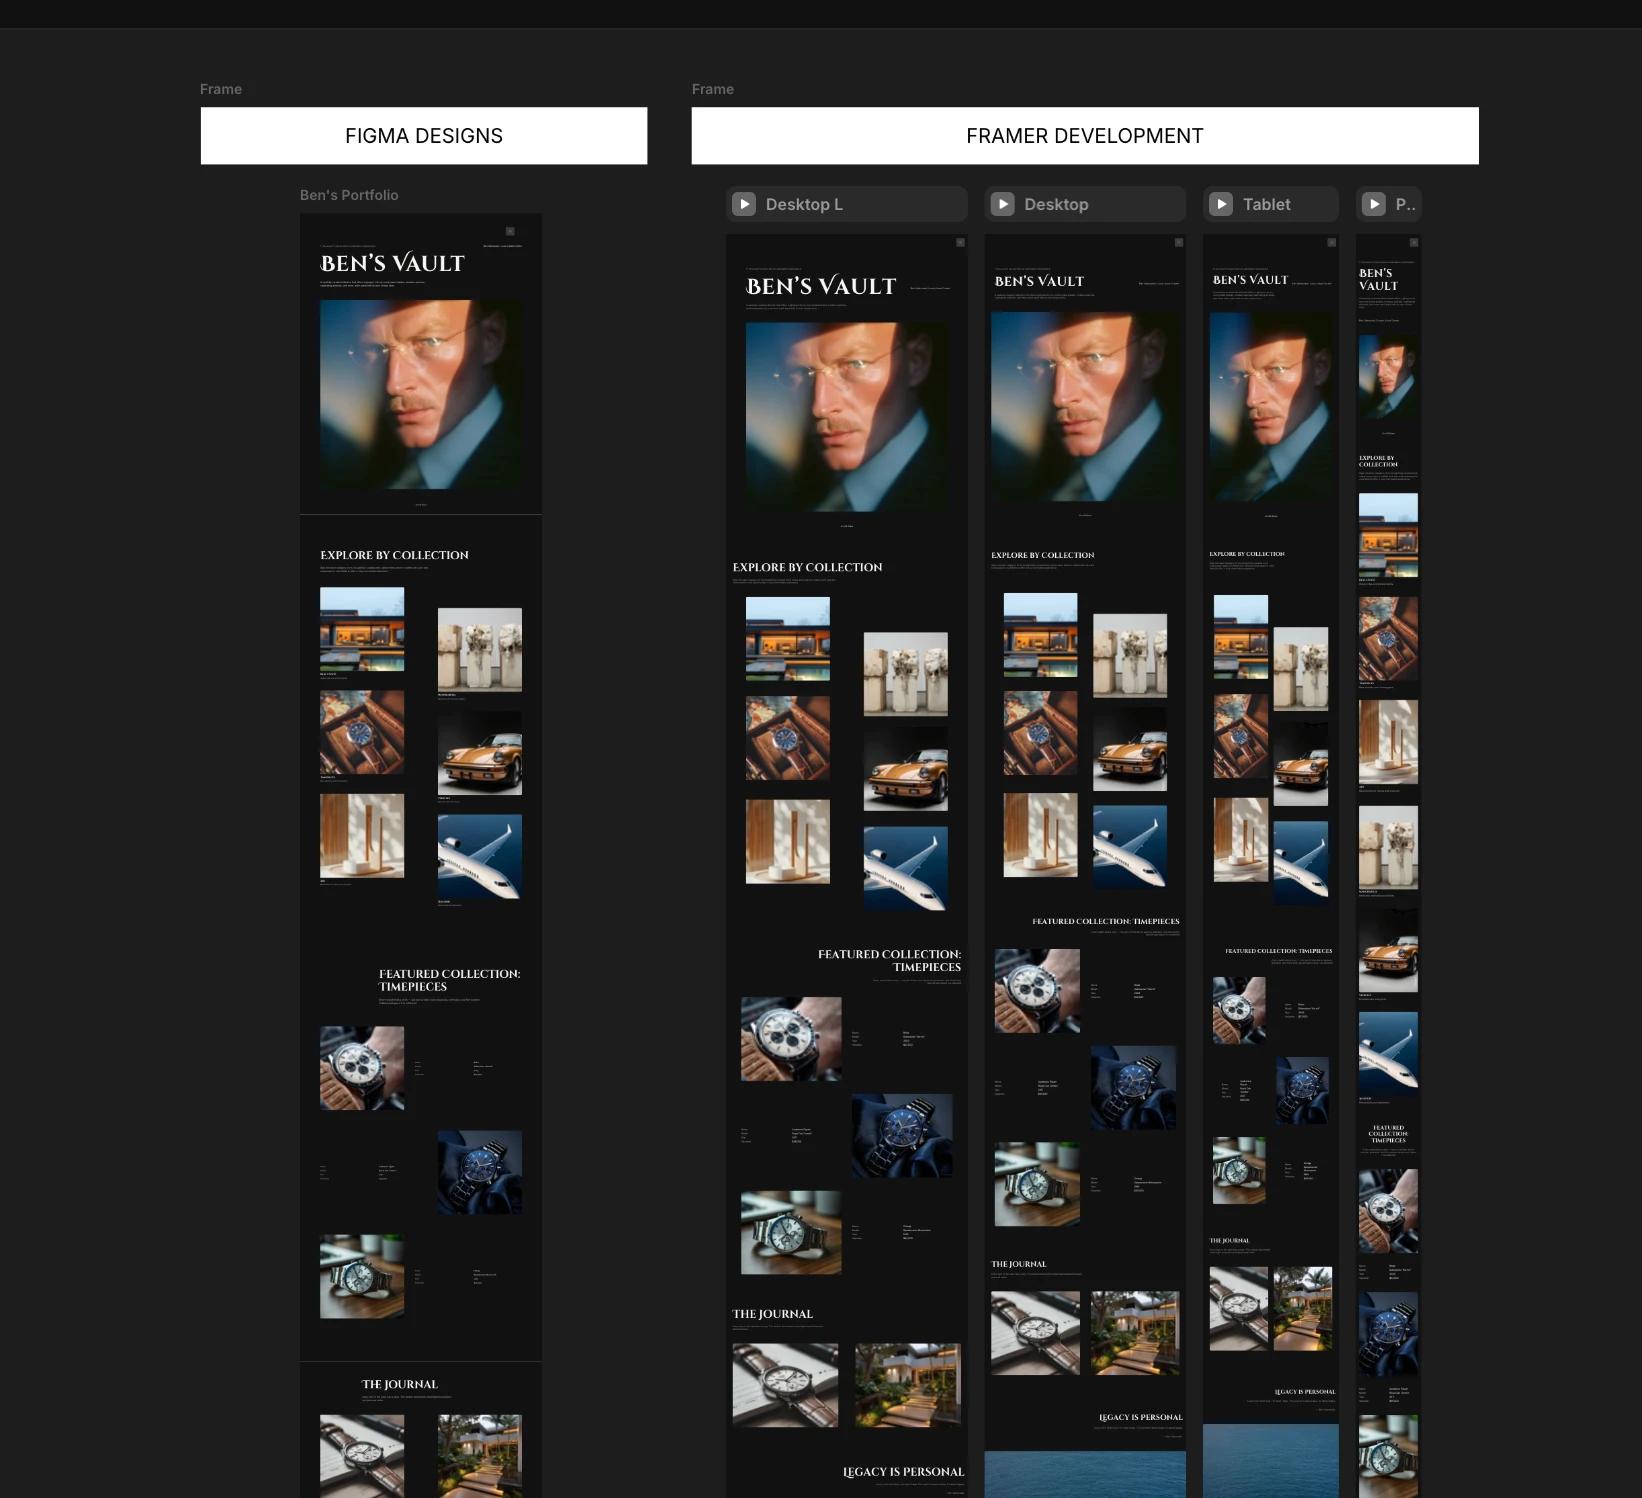Select the truncated P.. breakpoint label
Image resolution: width=1642 pixels, height=1498 pixels.
click(1405, 204)
